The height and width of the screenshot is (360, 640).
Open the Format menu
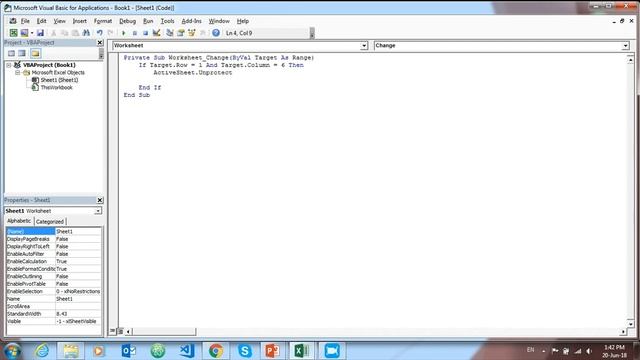(x=103, y=21)
